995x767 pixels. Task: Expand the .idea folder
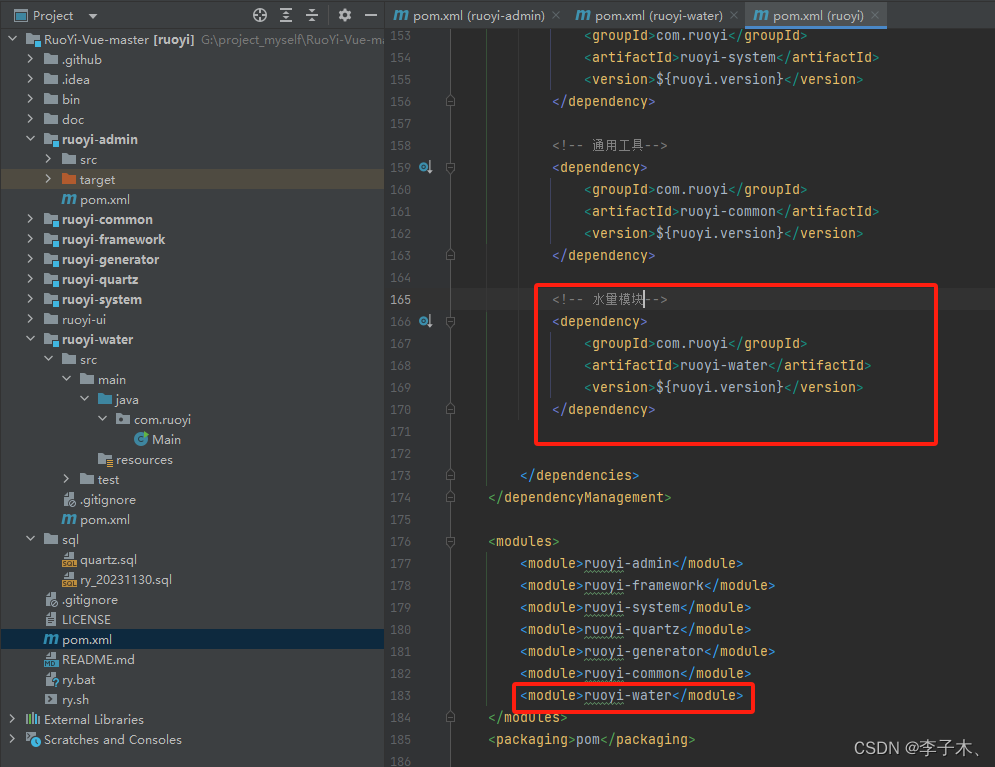[x=30, y=79]
